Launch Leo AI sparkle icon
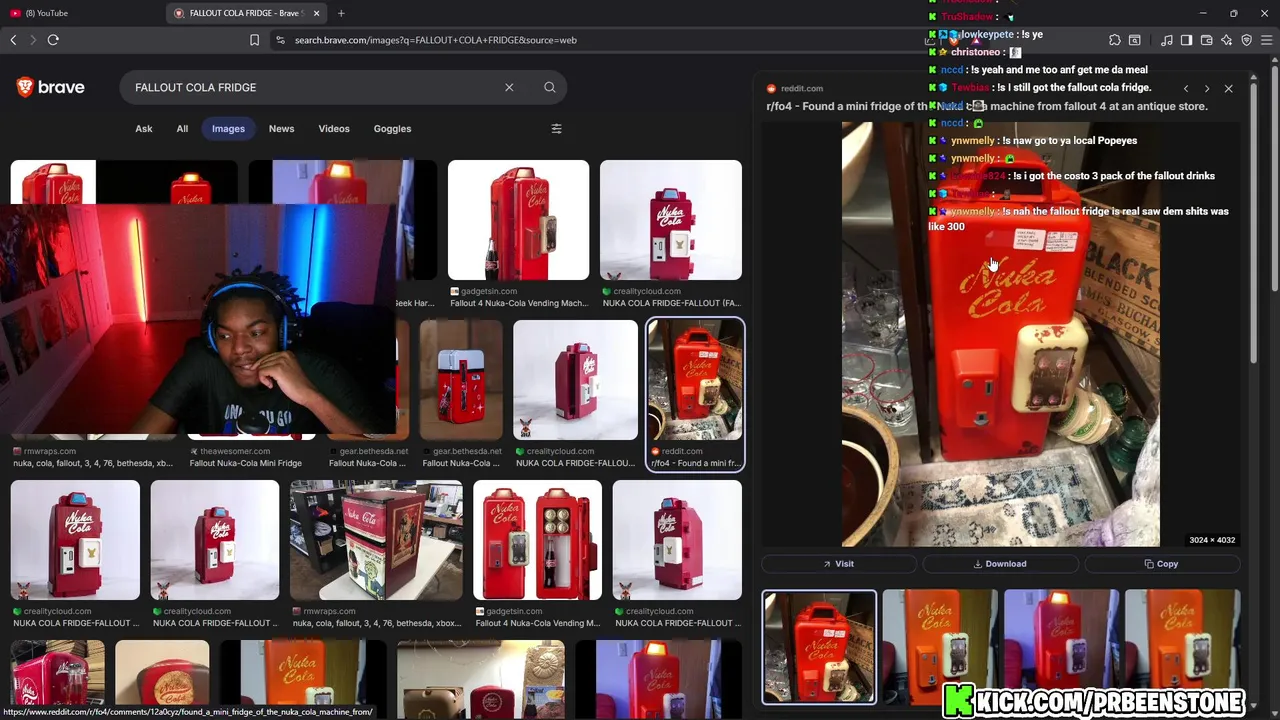Image resolution: width=1280 pixels, height=720 pixels. [1226, 40]
